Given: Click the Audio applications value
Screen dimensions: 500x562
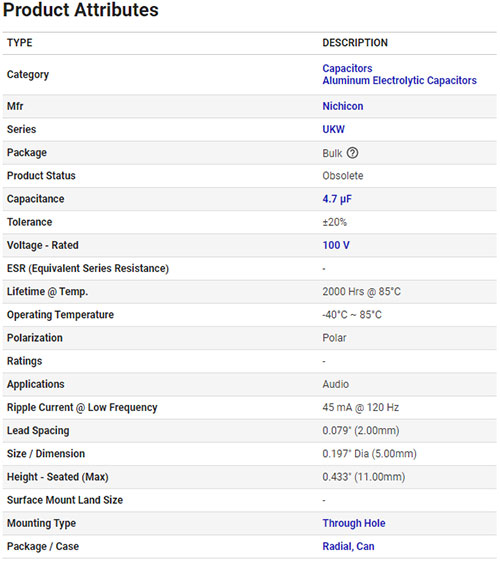Looking at the screenshot, I should (x=335, y=384).
